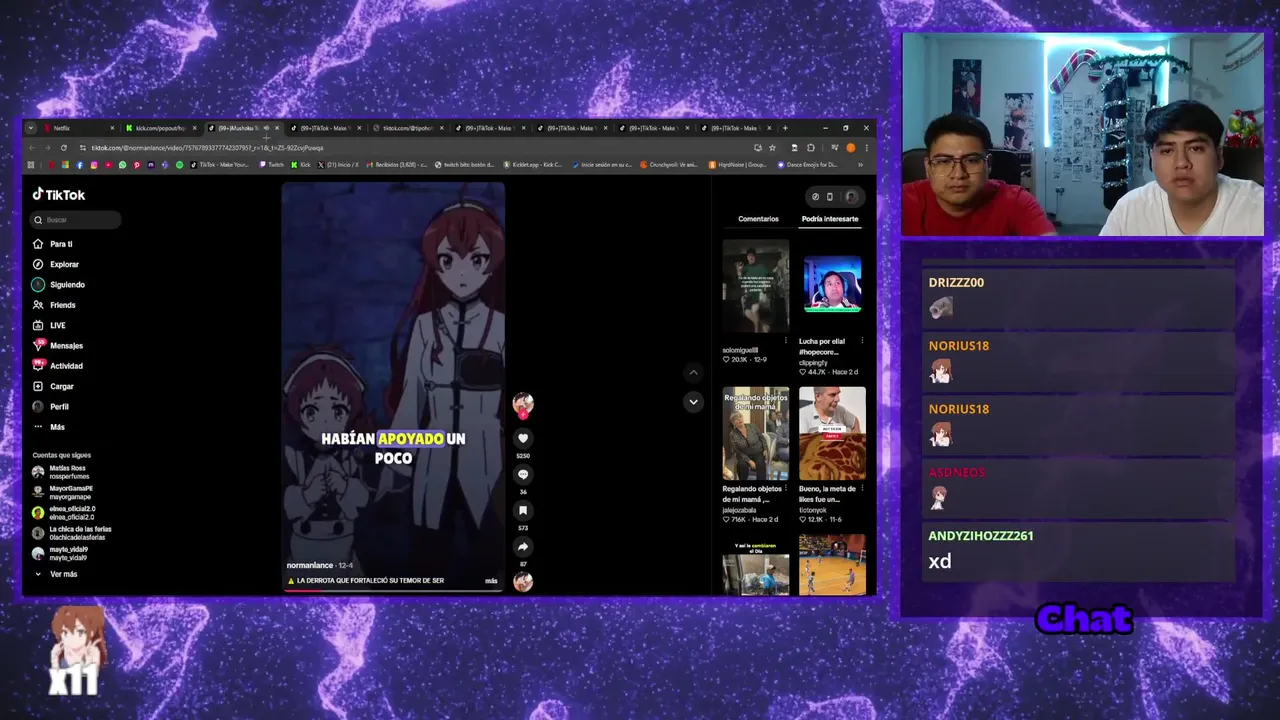Go to the Siguiendo feed
Viewport: 1280px width, 720px height.
click(x=59, y=285)
